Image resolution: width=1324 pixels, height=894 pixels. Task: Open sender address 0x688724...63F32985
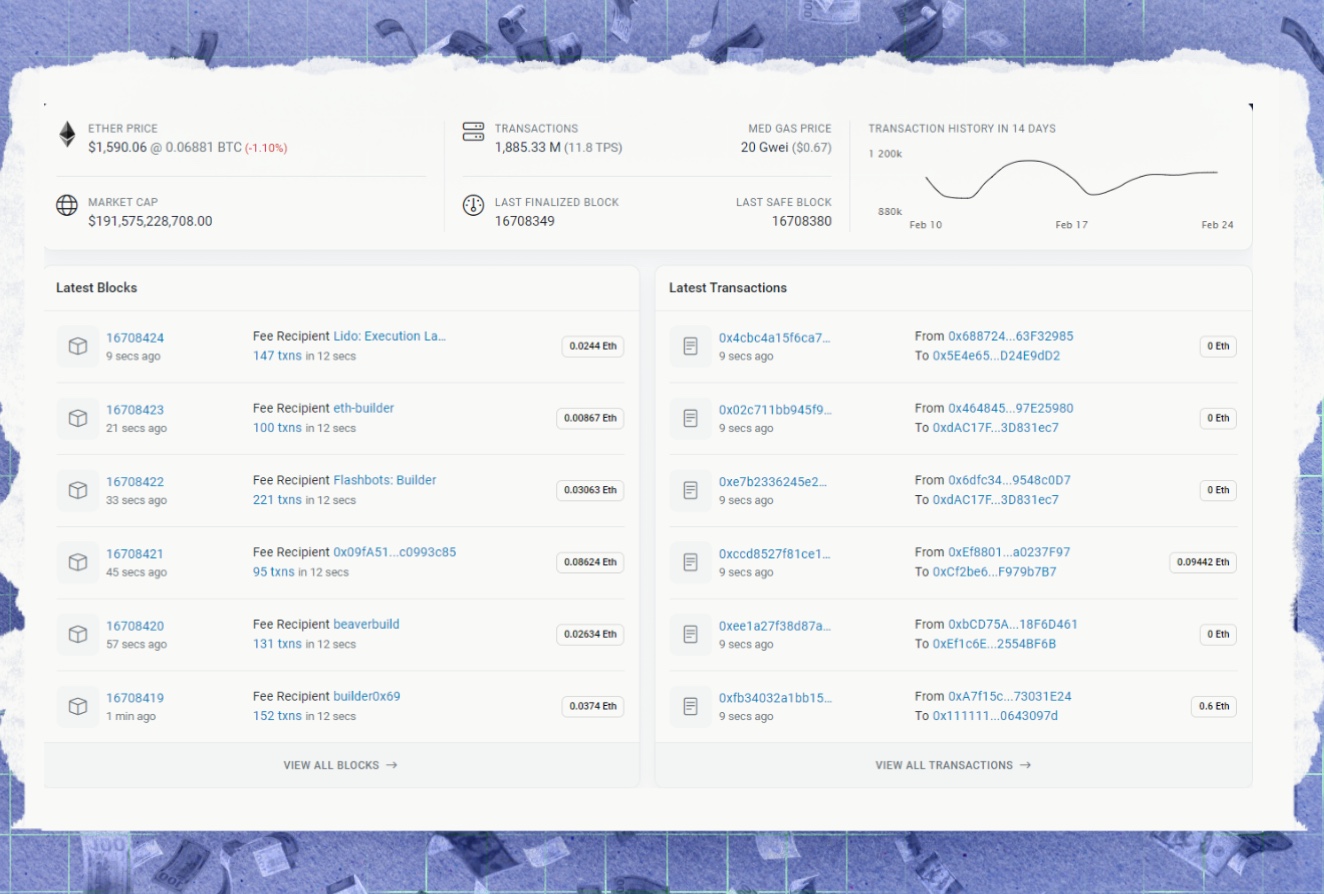coord(1011,336)
